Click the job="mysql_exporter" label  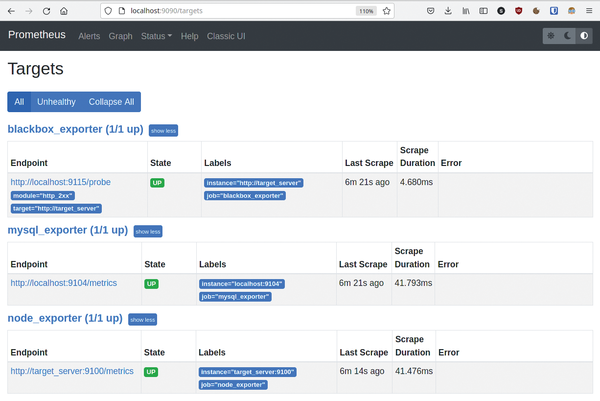[235, 297]
